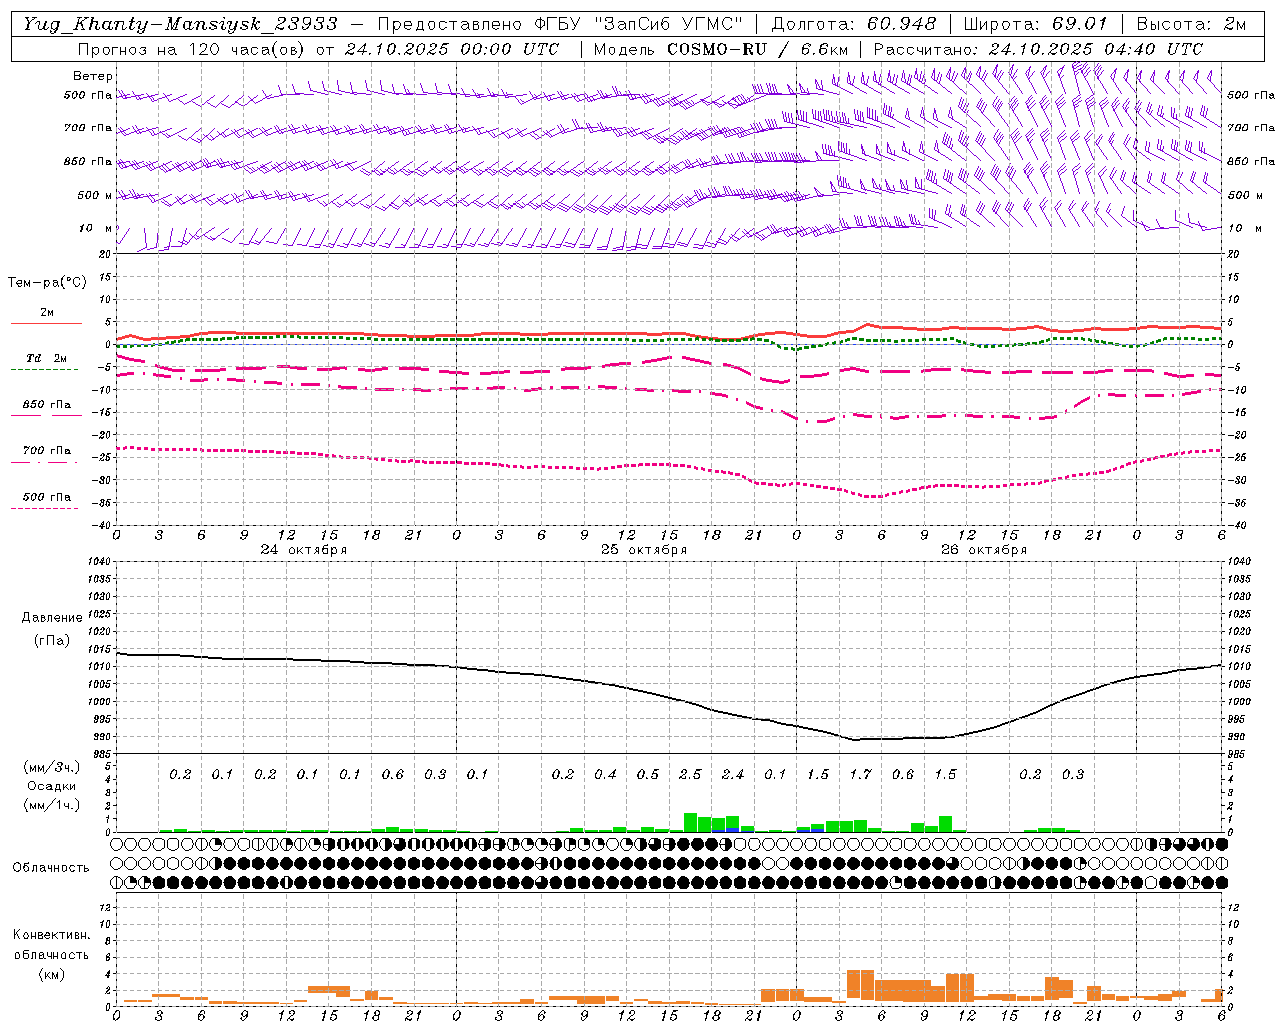Click the Широта: 69.01 value
This screenshot has width=1280, height=1024.
(x=1035, y=24)
